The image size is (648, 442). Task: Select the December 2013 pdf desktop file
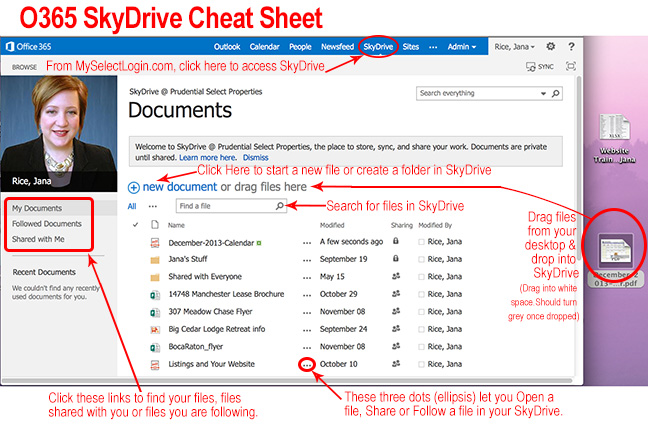[615, 260]
